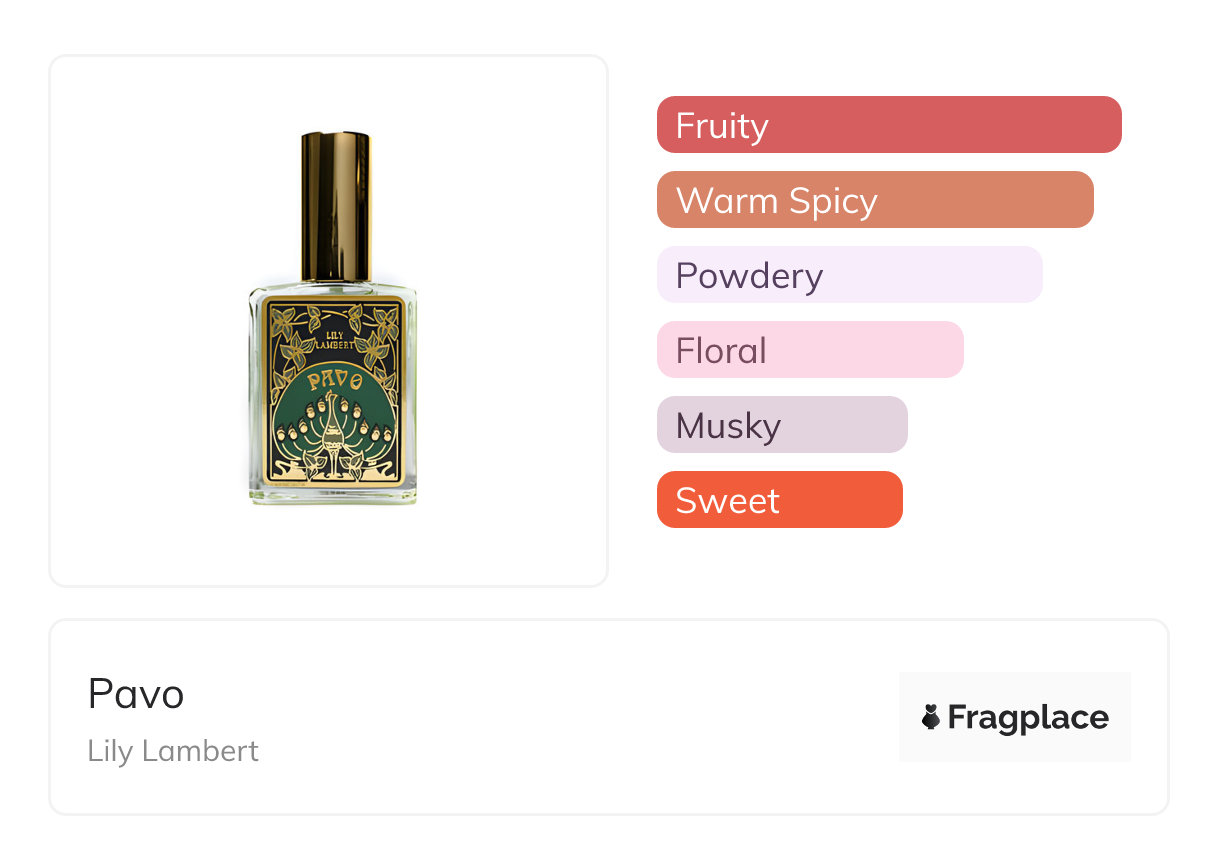Click the Powdery accord bar

click(x=849, y=275)
